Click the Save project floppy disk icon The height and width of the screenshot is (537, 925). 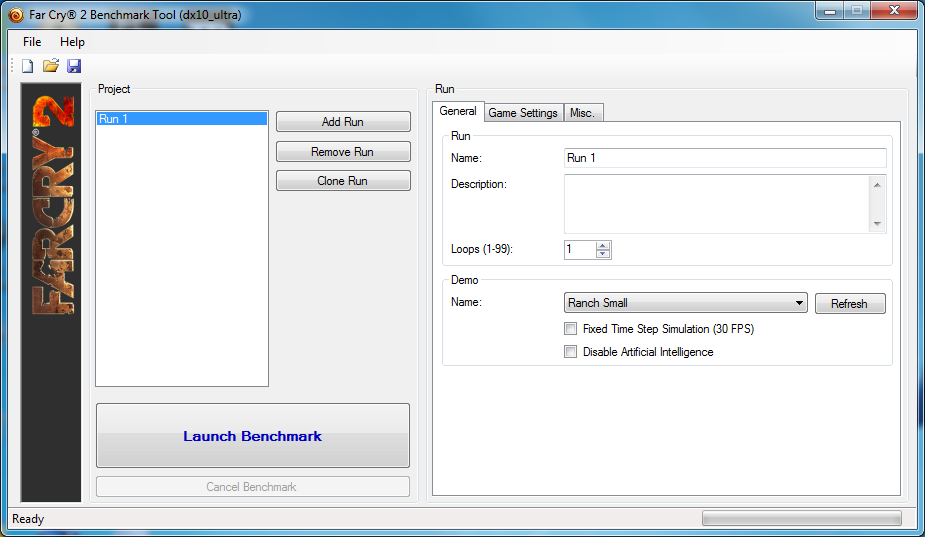[x=74, y=66]
